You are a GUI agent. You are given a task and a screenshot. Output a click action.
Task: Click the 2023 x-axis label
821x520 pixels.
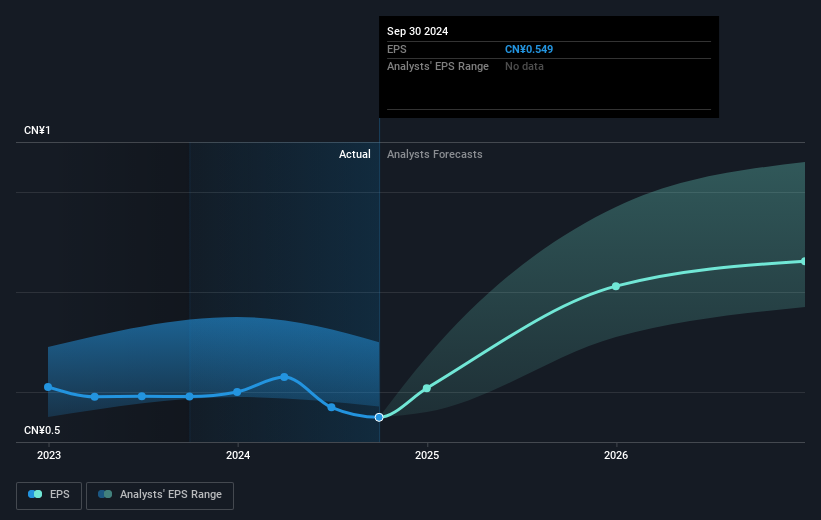click(x=49, y=455)
